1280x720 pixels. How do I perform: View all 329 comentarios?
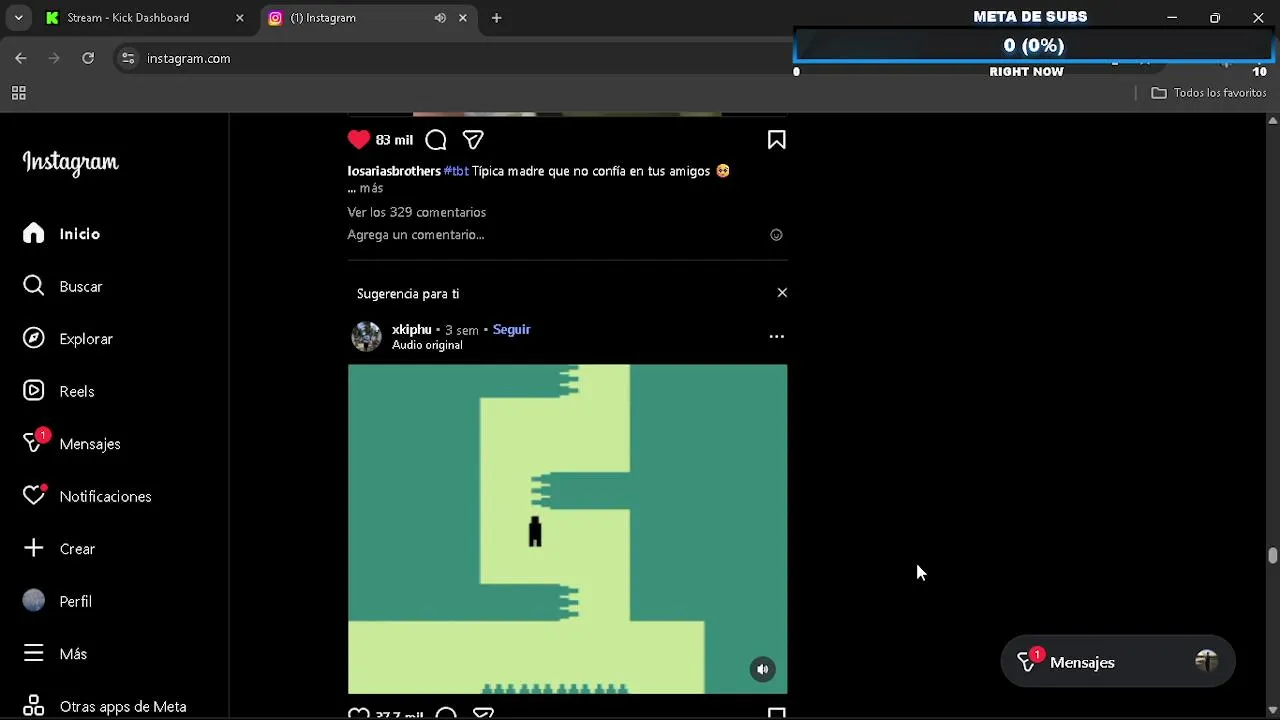click(416, 212)
